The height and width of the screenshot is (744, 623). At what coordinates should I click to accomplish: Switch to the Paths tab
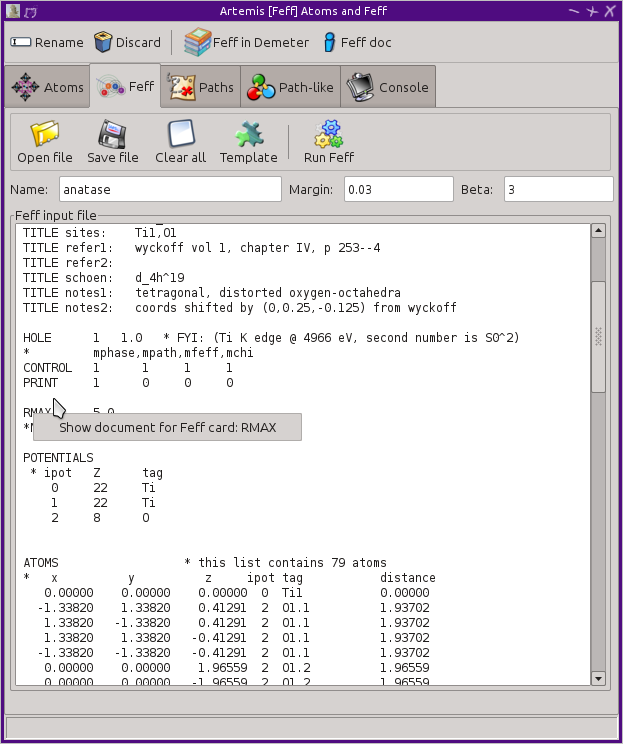pos(200,87)
